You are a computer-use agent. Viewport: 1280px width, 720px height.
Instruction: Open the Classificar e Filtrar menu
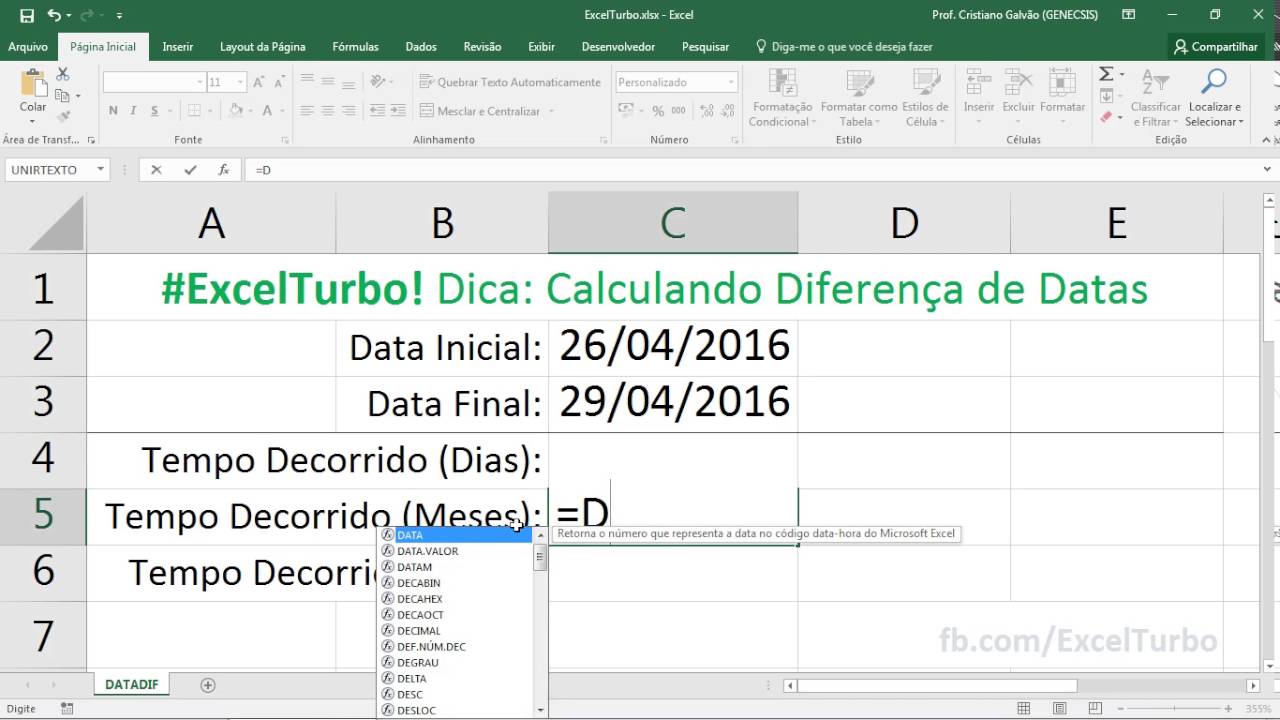click(x=1155, y=98)
